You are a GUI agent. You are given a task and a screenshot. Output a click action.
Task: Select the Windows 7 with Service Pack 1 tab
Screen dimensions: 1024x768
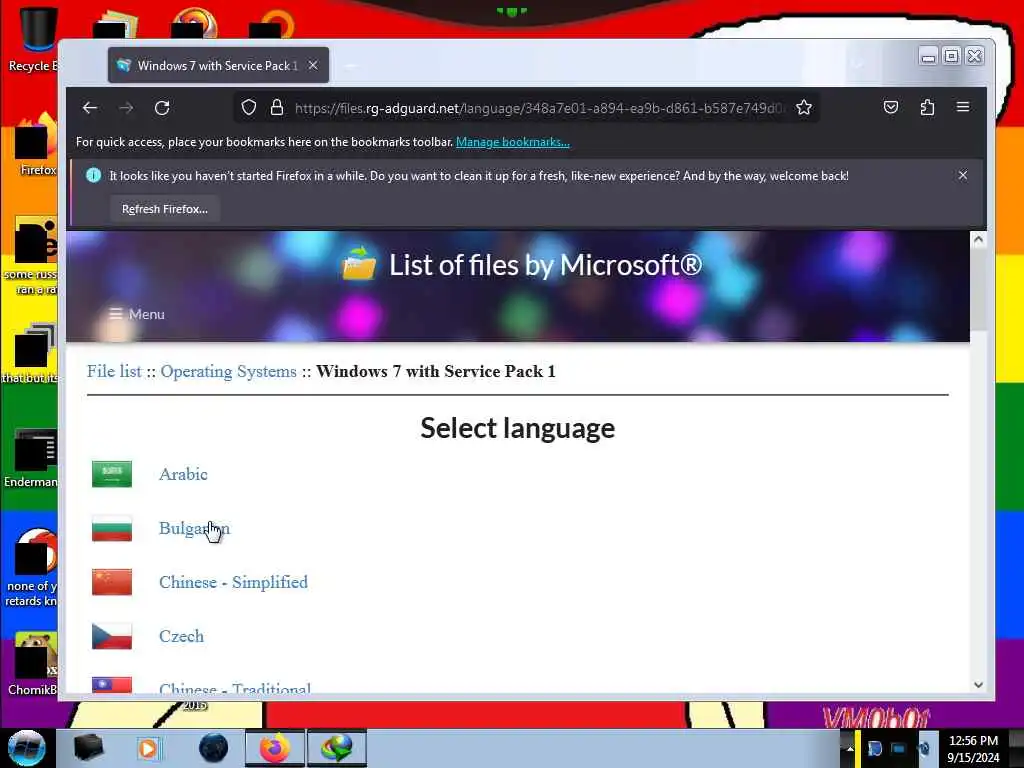coord(218,65)
